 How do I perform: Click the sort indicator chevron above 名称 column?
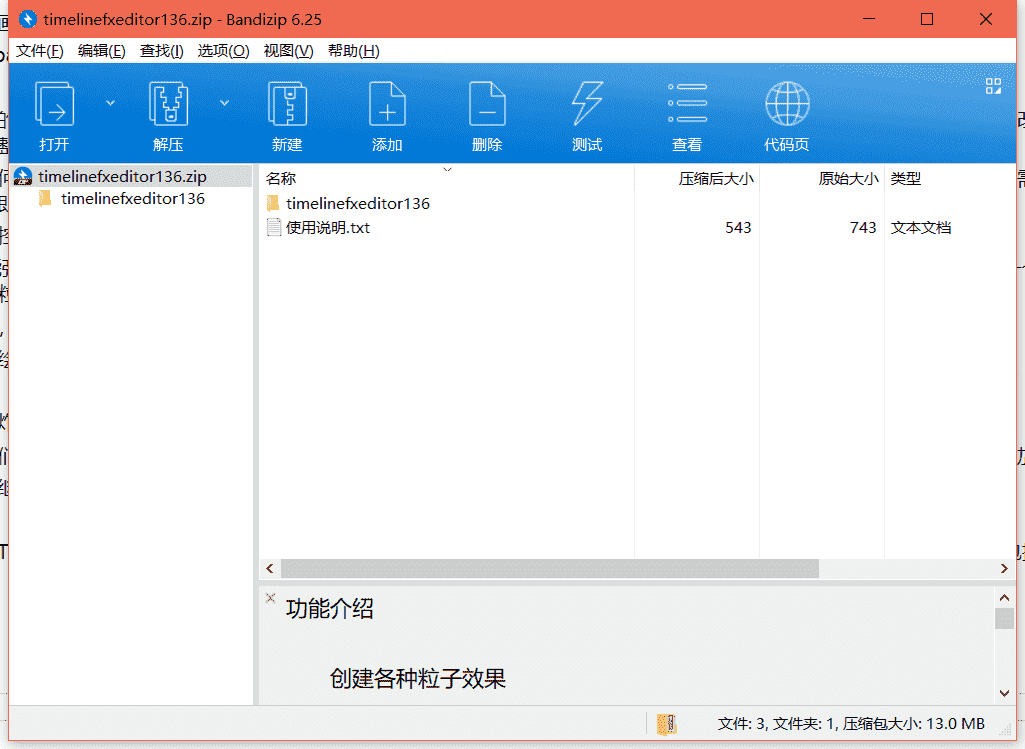(x=448, y=169)
